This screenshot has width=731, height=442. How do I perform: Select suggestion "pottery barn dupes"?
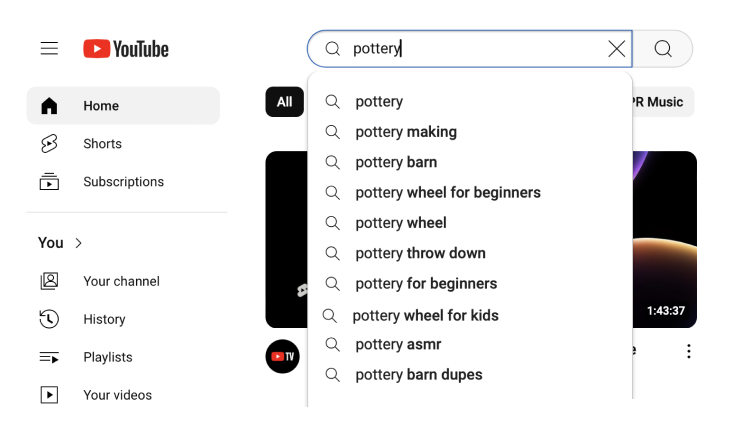(x=419, y=375)
